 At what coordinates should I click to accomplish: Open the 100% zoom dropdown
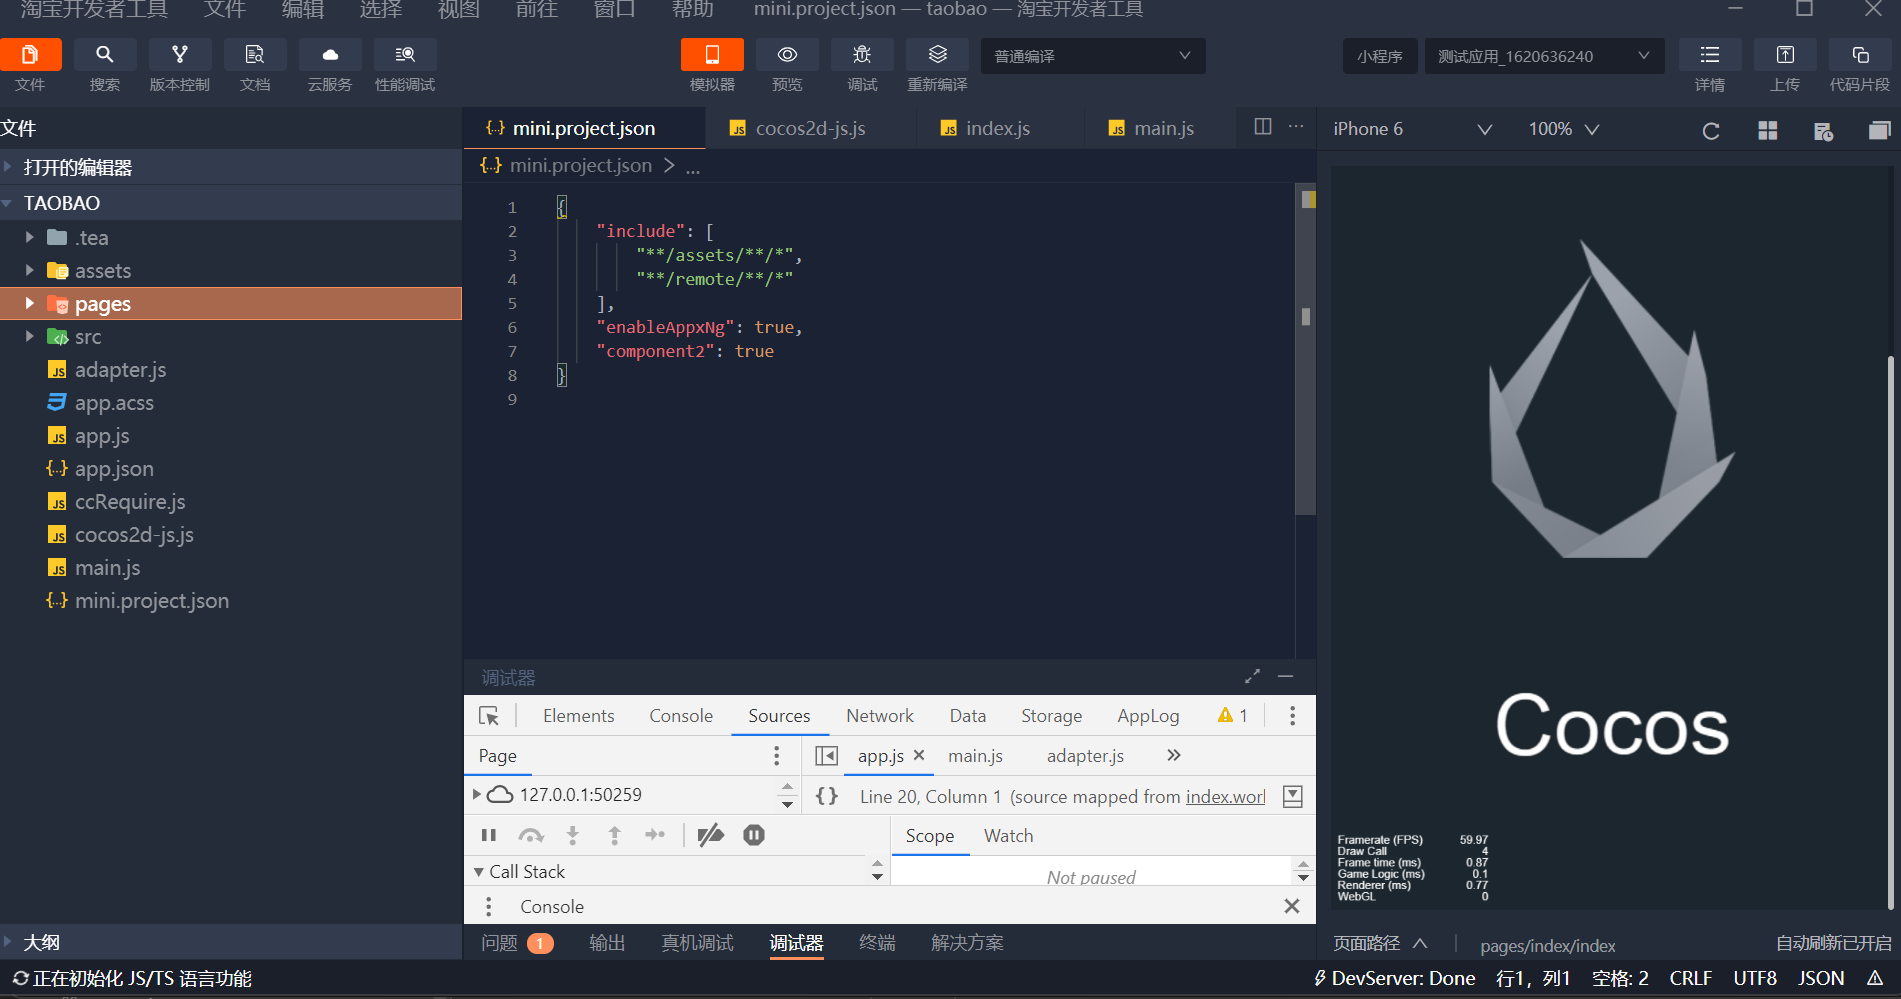click(x=1564, y=129)
